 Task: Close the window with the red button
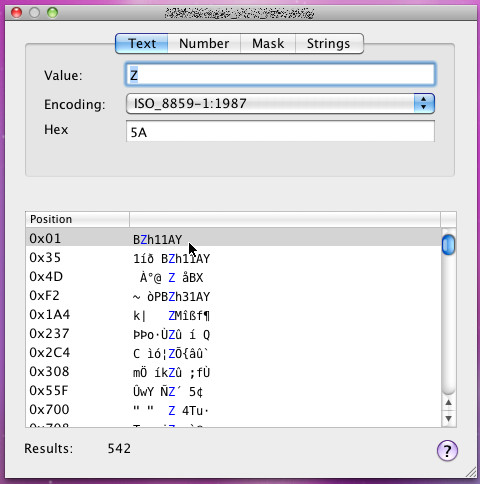point(16,13)
